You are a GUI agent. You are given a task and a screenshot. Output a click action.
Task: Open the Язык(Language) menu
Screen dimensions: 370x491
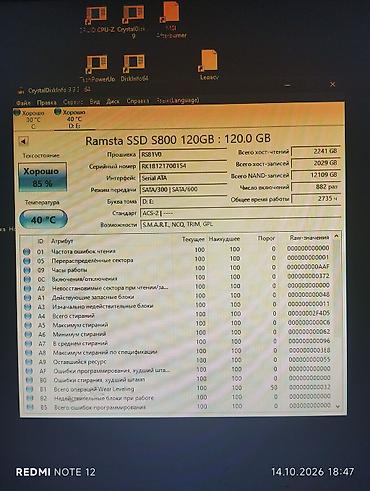pyautogui.click(x=178, y=100)
